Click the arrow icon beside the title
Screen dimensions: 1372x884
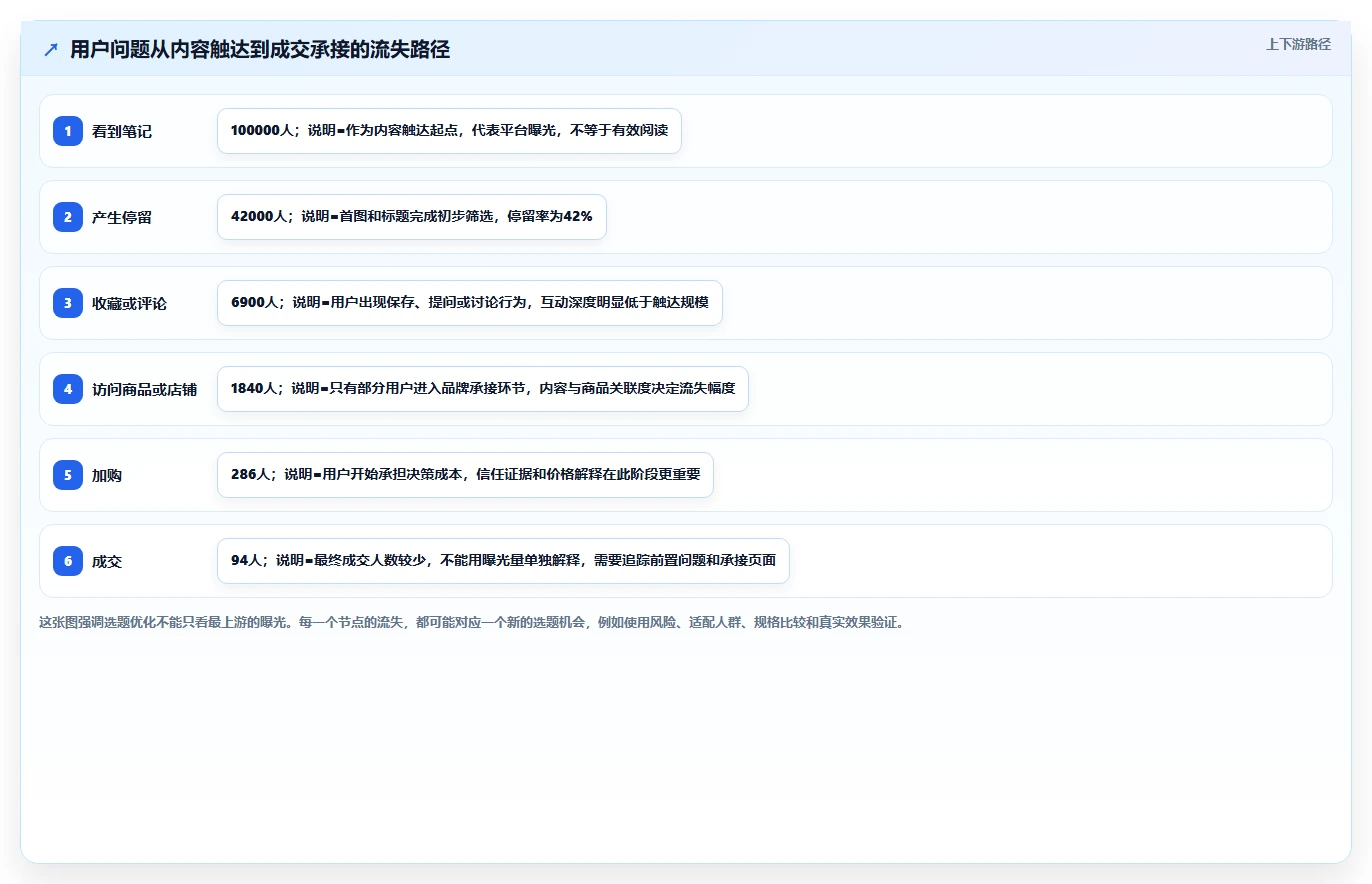[51, 50]
